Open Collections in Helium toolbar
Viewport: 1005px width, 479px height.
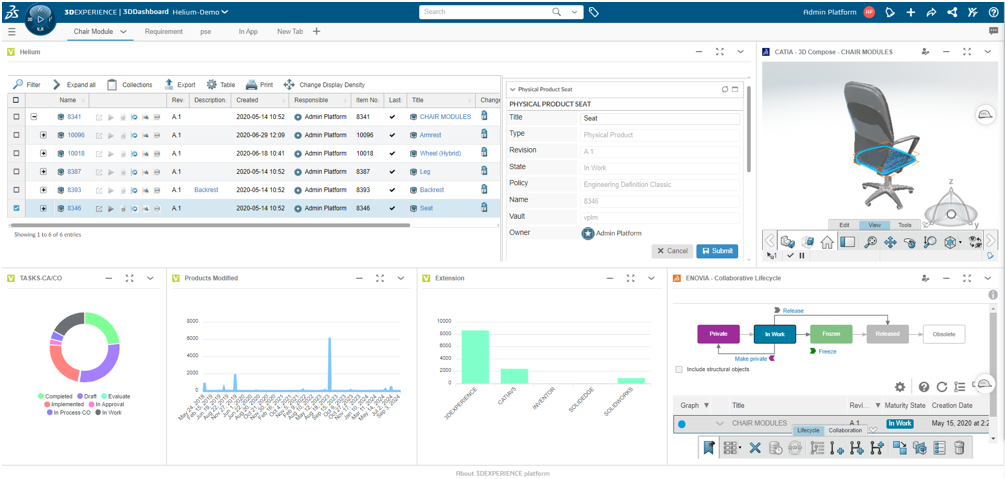[x=129, y=84]
